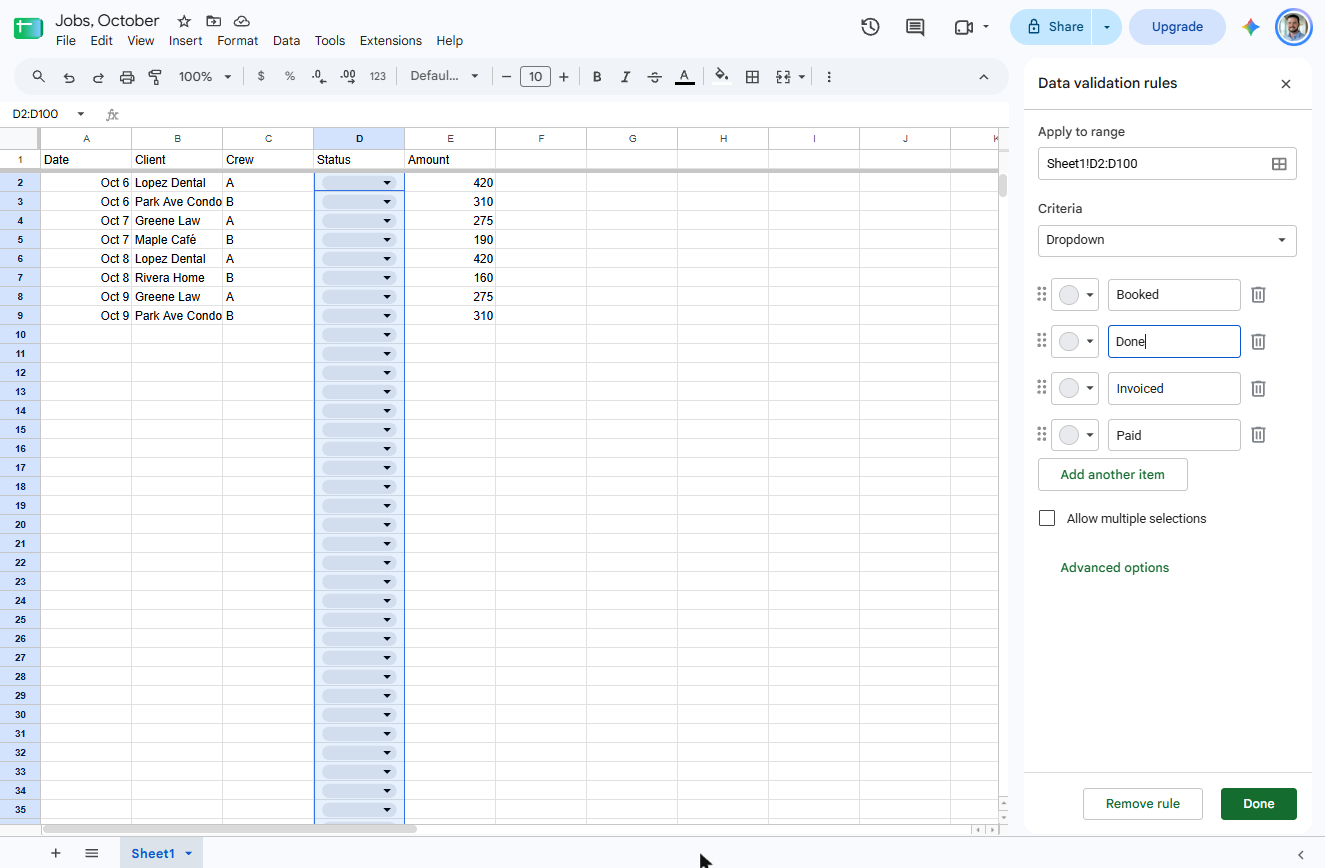This screenshot has width=1325, height=868.
Task: Apply strikethrough formatting
Action: click(x=655, y=77)
